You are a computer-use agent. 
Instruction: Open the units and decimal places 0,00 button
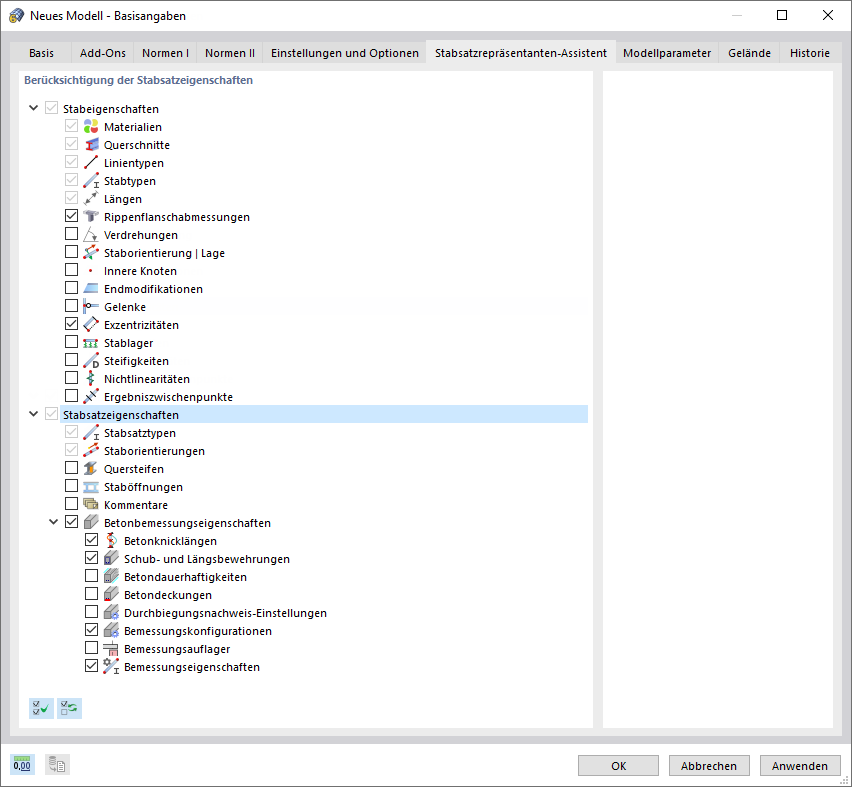point(22,765)
